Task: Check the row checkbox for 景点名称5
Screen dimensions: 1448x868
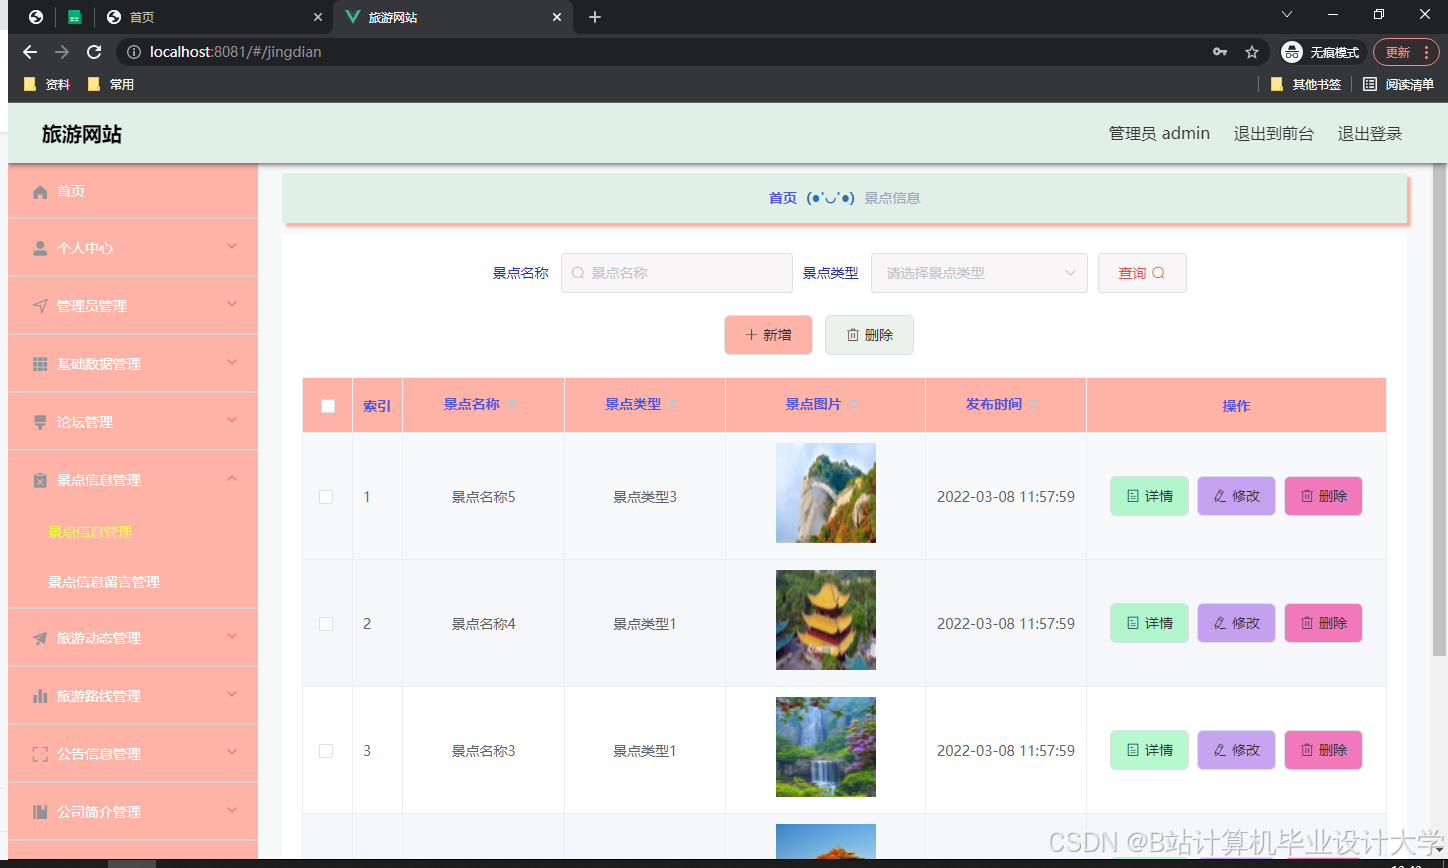Action: click(326, 497)
